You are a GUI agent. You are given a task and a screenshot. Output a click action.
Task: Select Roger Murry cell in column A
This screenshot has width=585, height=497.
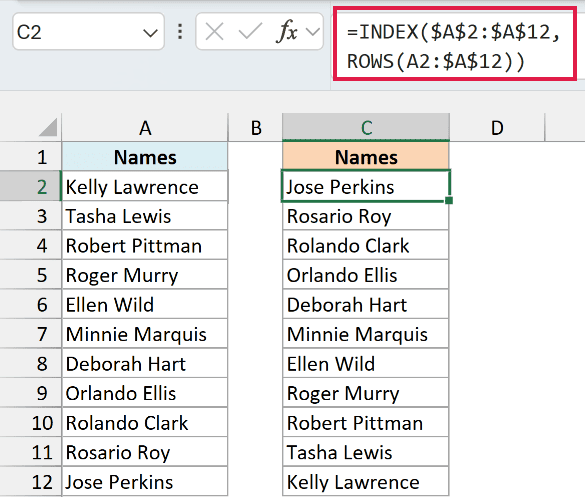coord(145,275)
